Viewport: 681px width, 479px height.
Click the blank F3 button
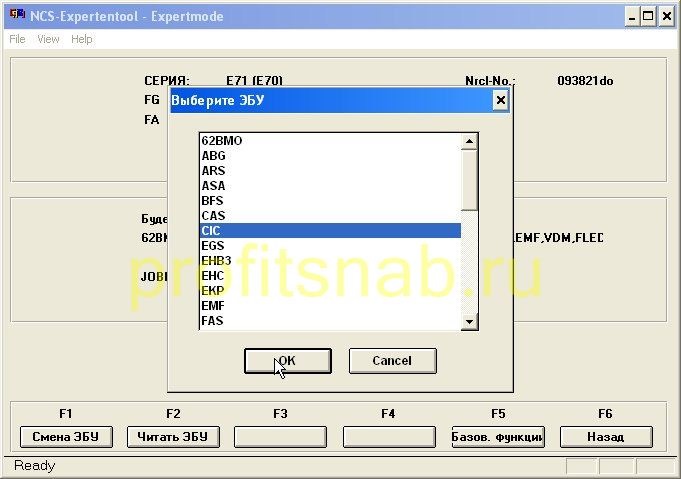click(280, 436)
